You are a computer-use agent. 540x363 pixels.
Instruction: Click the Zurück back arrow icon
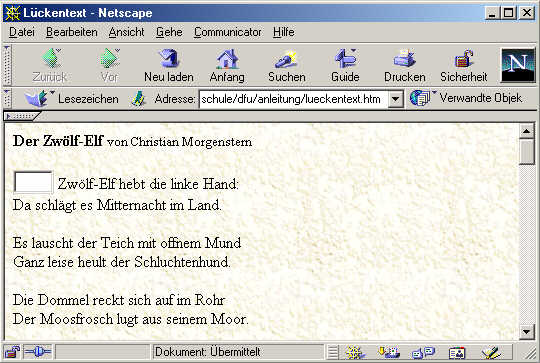point(51,58)
